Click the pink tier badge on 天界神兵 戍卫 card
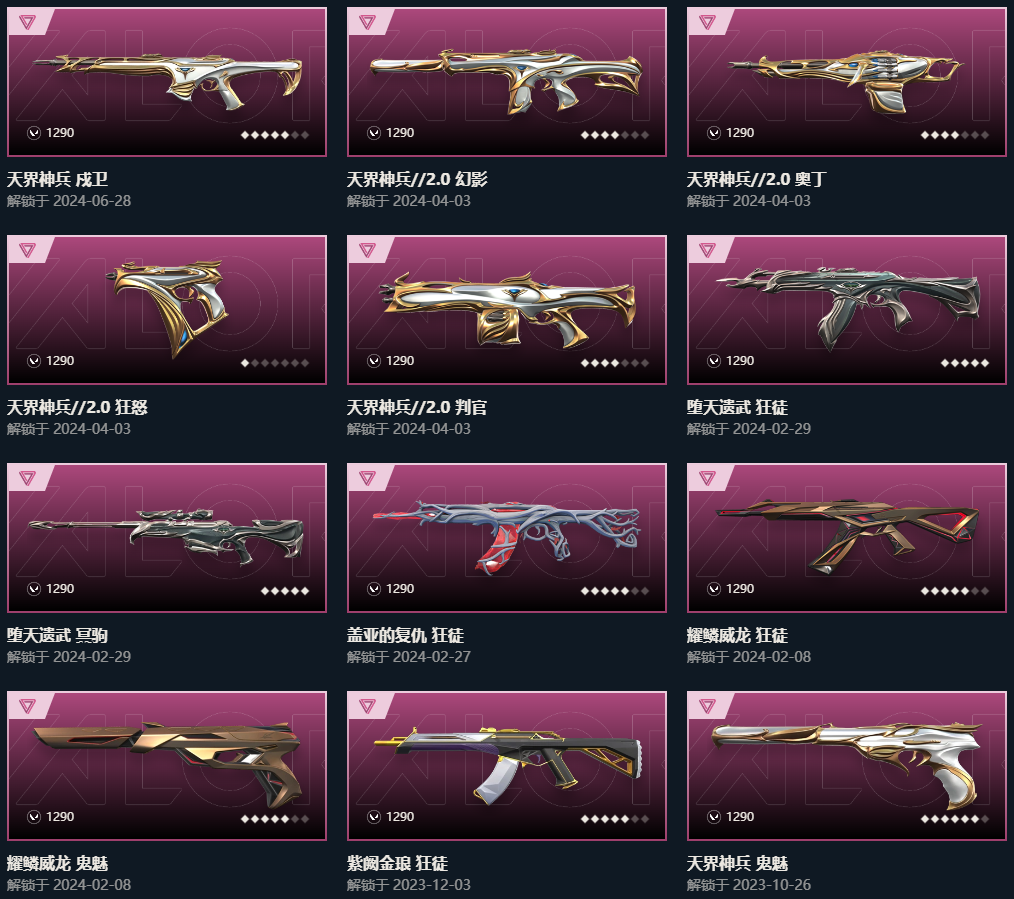 point(27,23)
